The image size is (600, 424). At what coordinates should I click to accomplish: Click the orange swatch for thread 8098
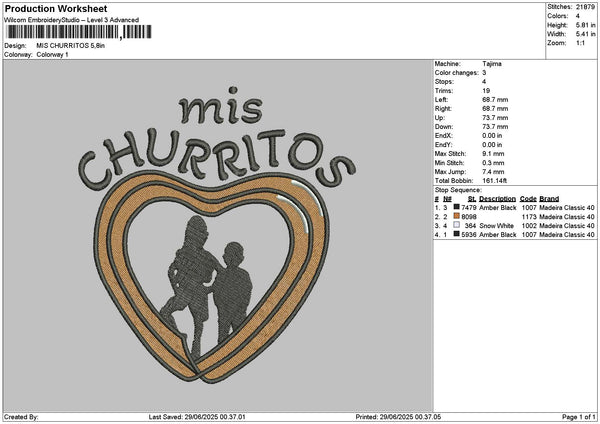[457, 216]
